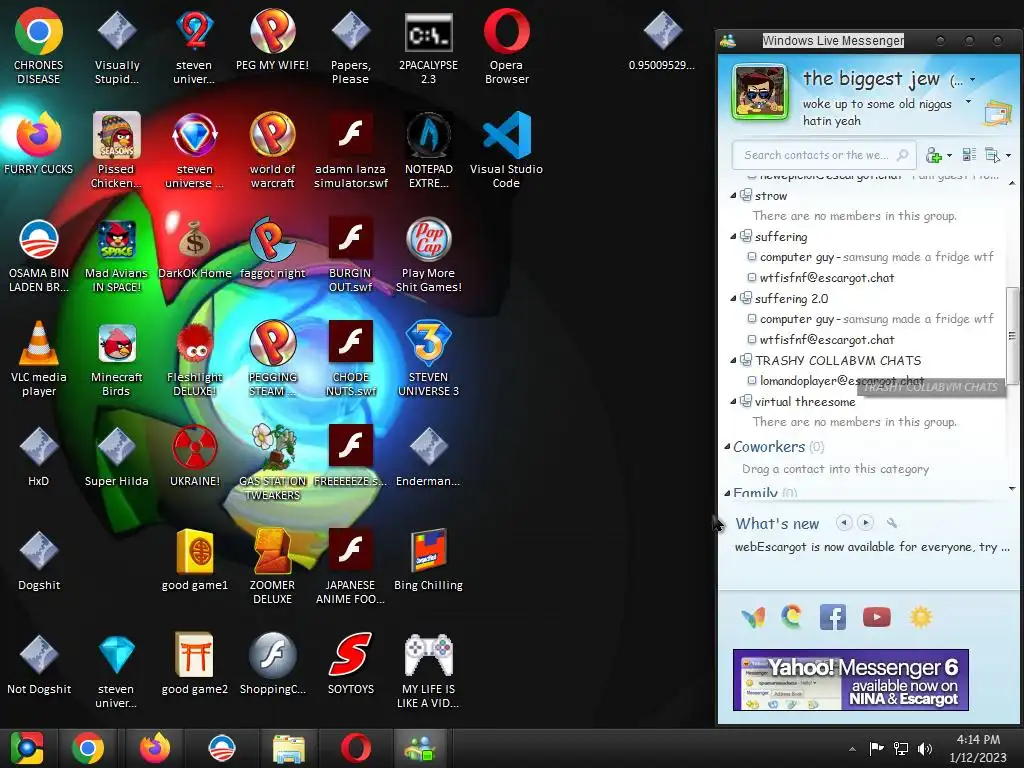The image size is (1024, 768).
Task: Select the Bing Chilling floppy icon
Action: (428, 560)
